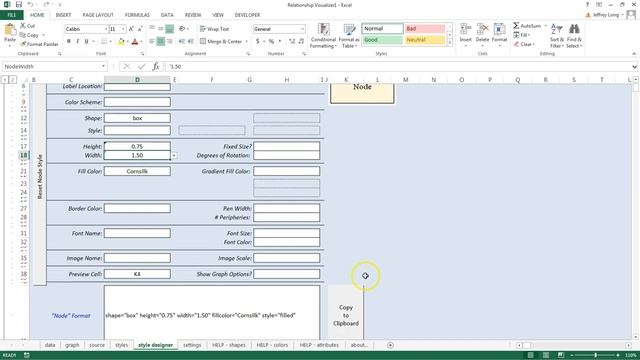
Task: Click the Clear eraser icon
Action: (516, 44)
